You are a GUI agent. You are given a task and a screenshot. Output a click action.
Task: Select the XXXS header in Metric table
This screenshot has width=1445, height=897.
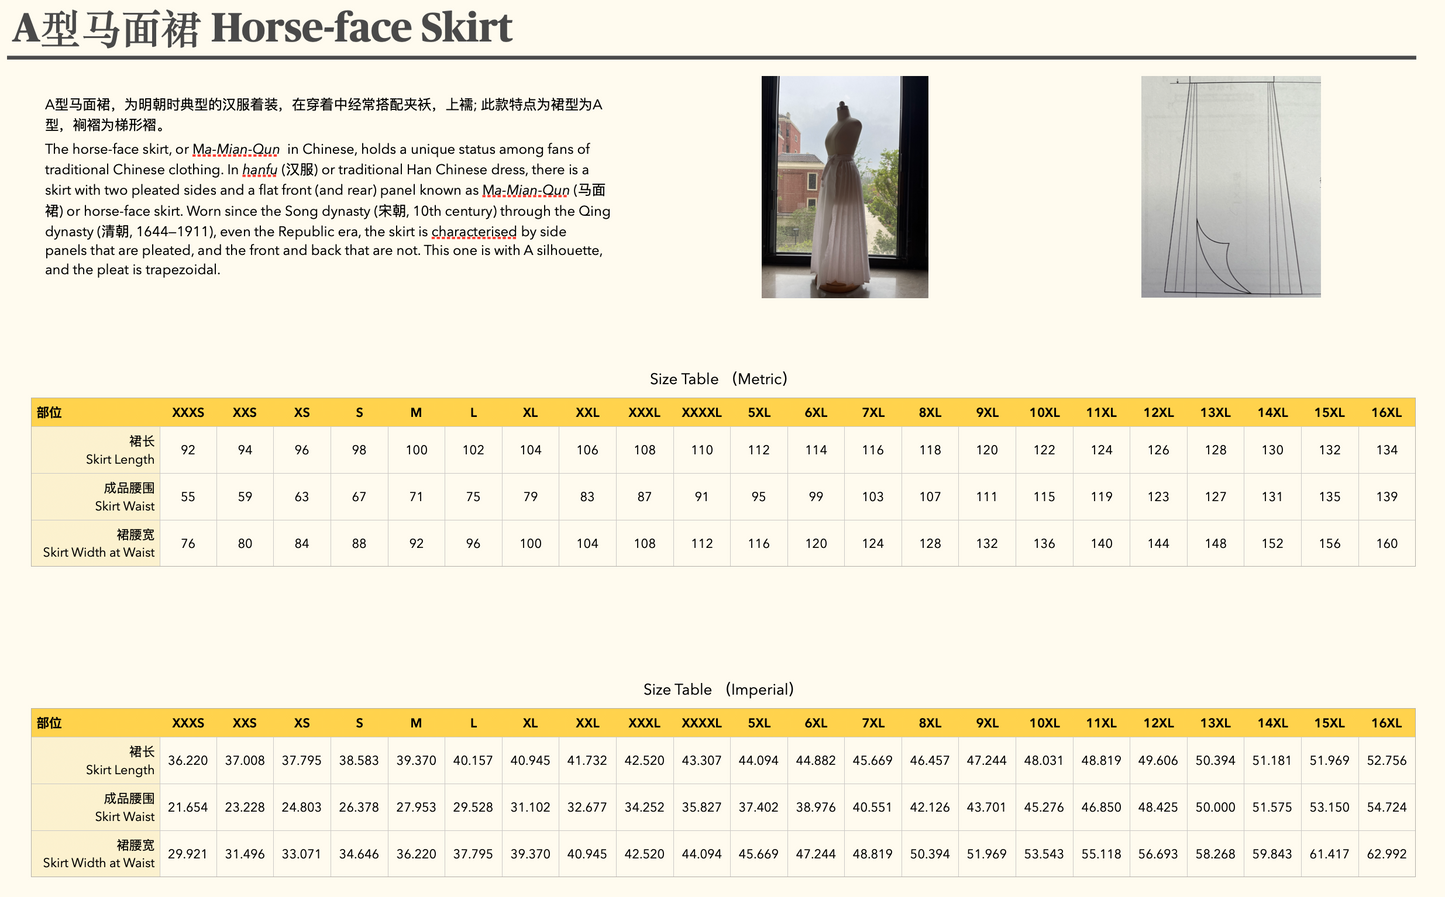pos(188,412)
